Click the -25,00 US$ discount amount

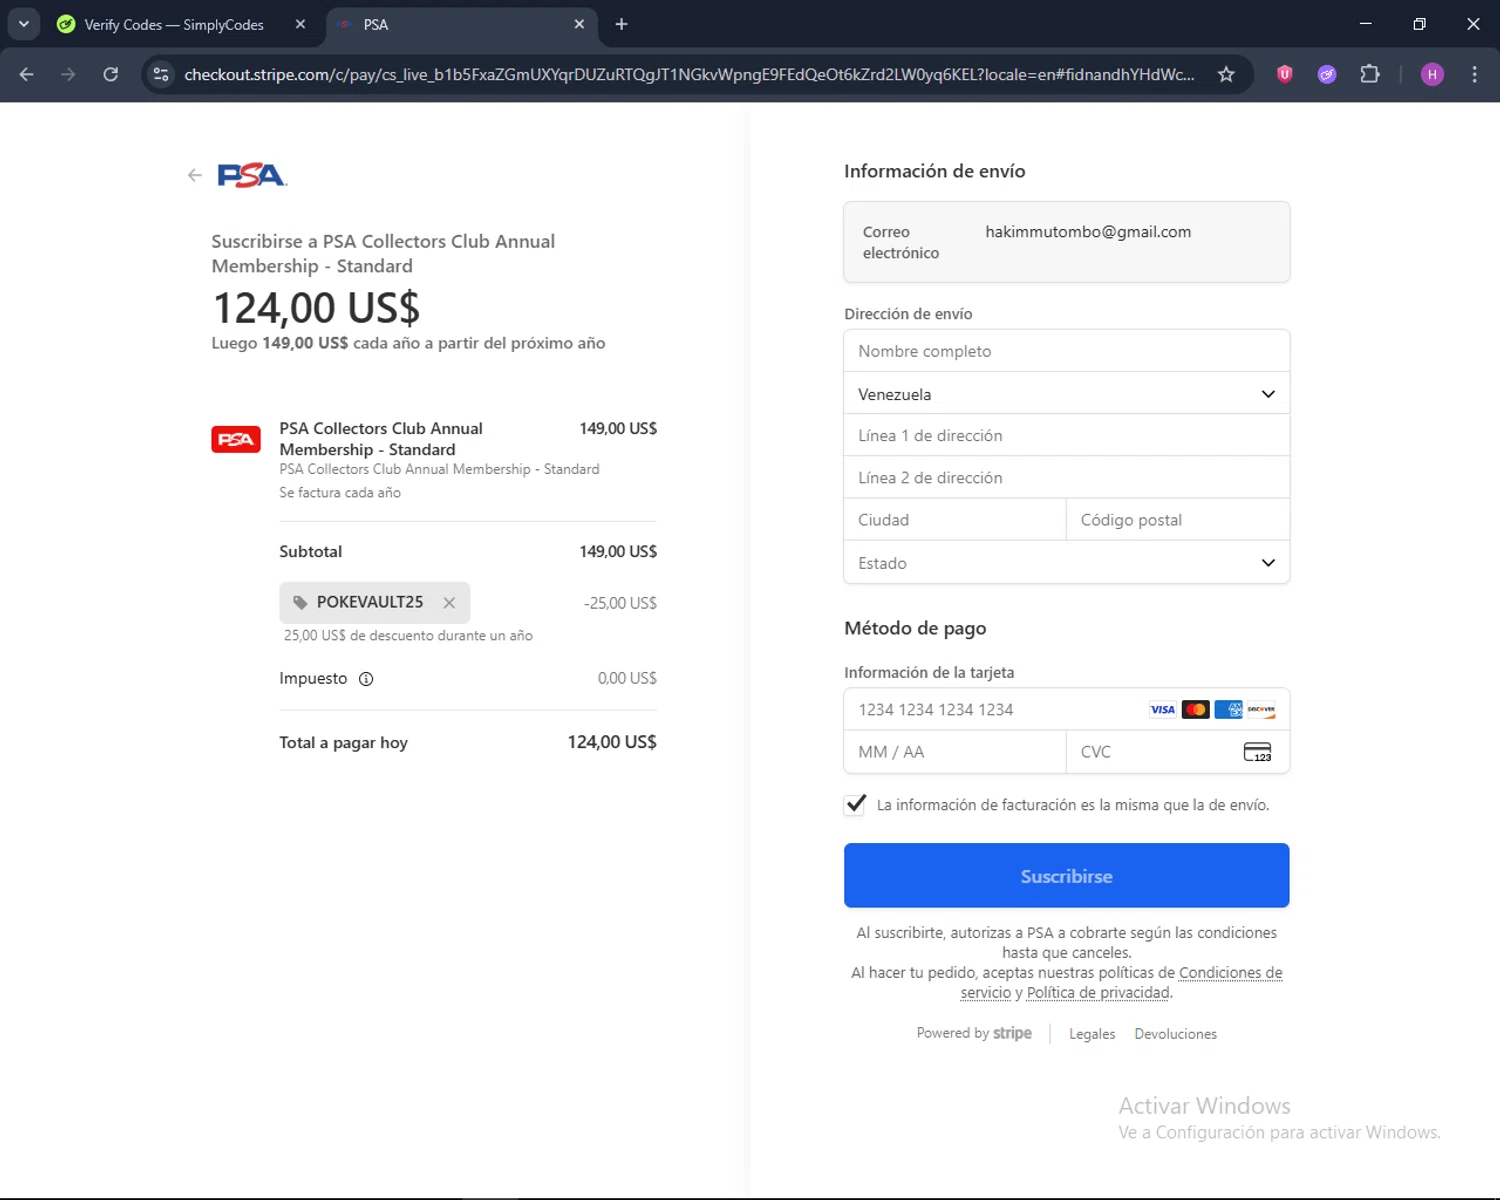pyautogui.click(x=620, y=603)
